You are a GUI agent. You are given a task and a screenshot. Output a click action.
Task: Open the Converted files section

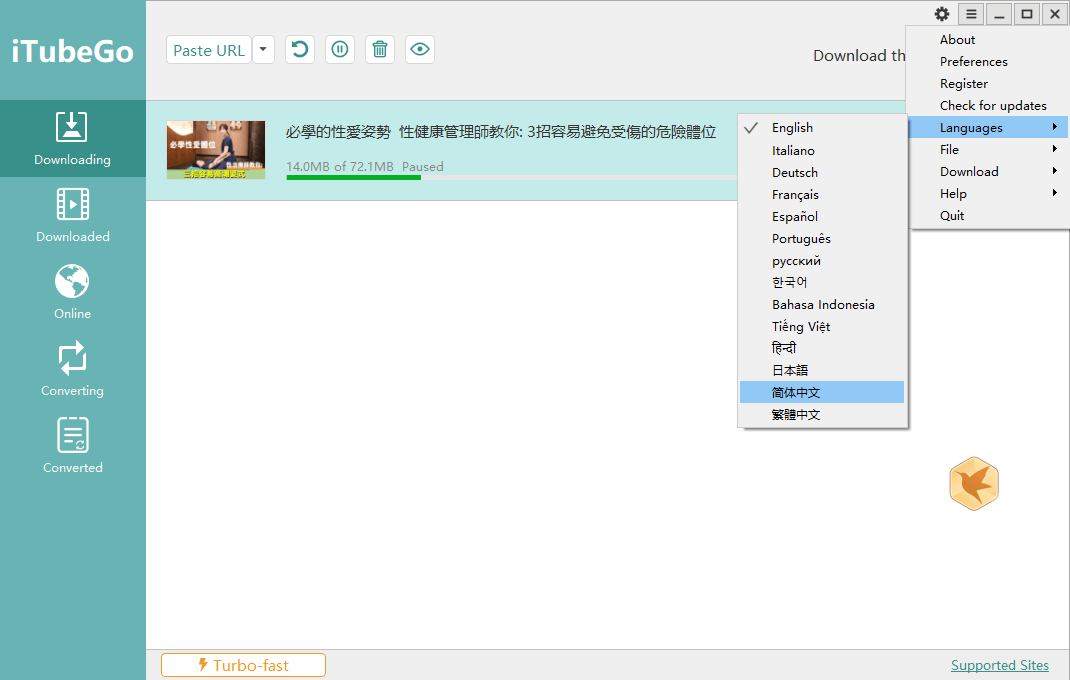(72, 447)
